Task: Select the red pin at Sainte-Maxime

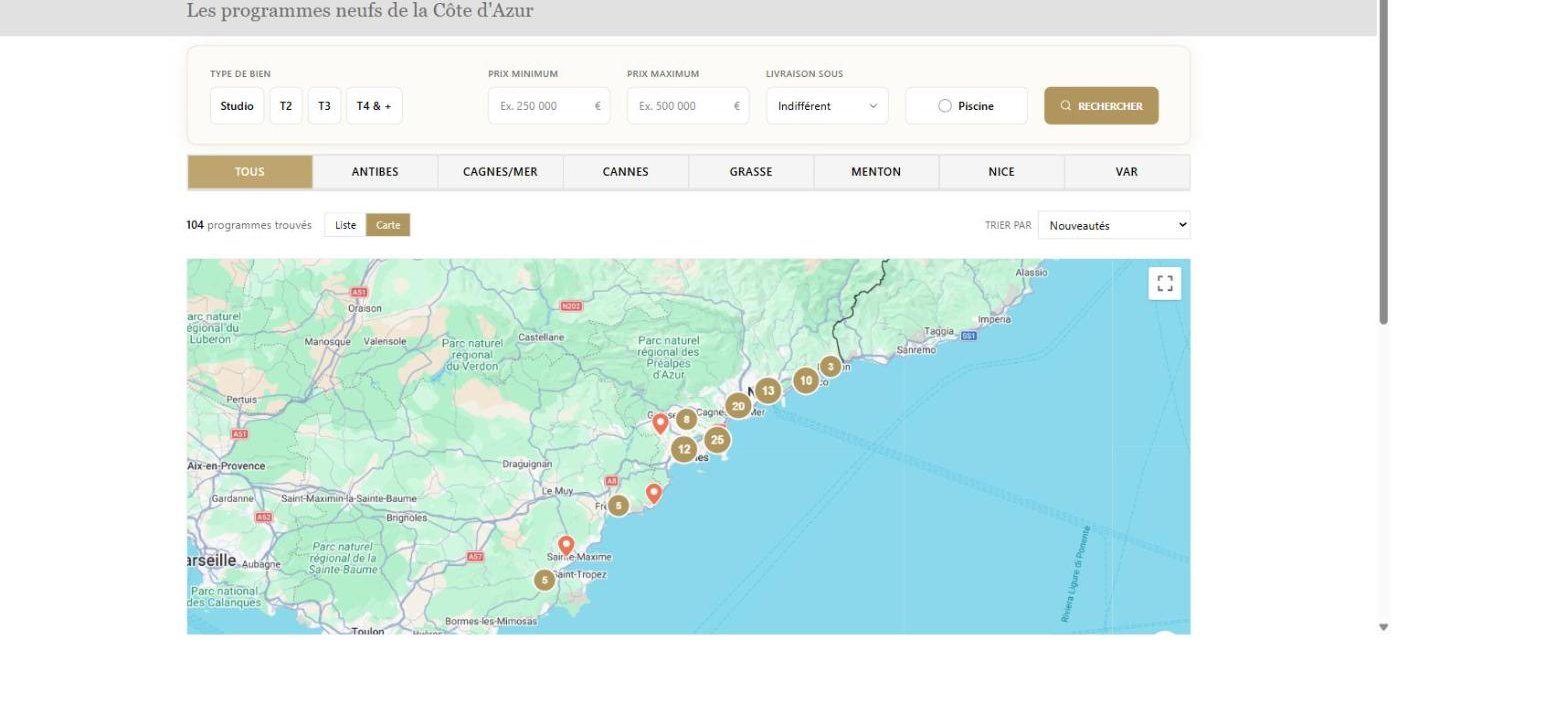Action: (x=566, y=546)
